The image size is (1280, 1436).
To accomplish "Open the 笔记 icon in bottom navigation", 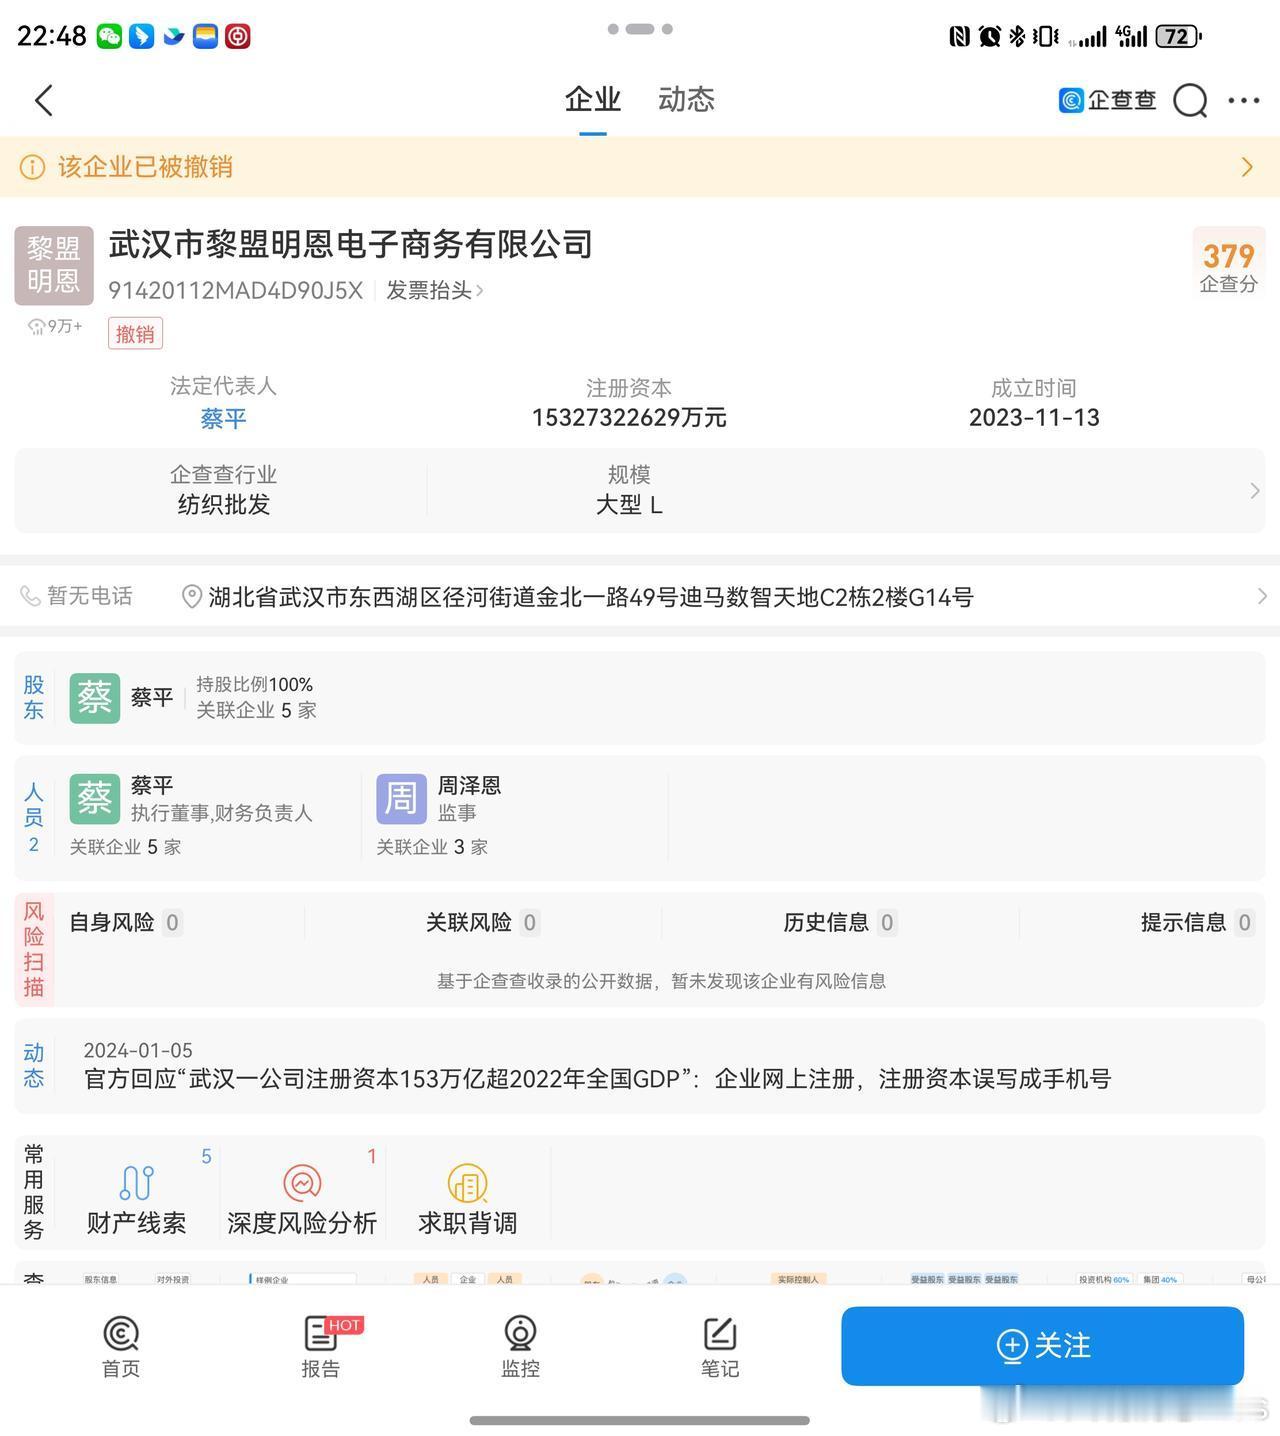I will [720, 1346].
